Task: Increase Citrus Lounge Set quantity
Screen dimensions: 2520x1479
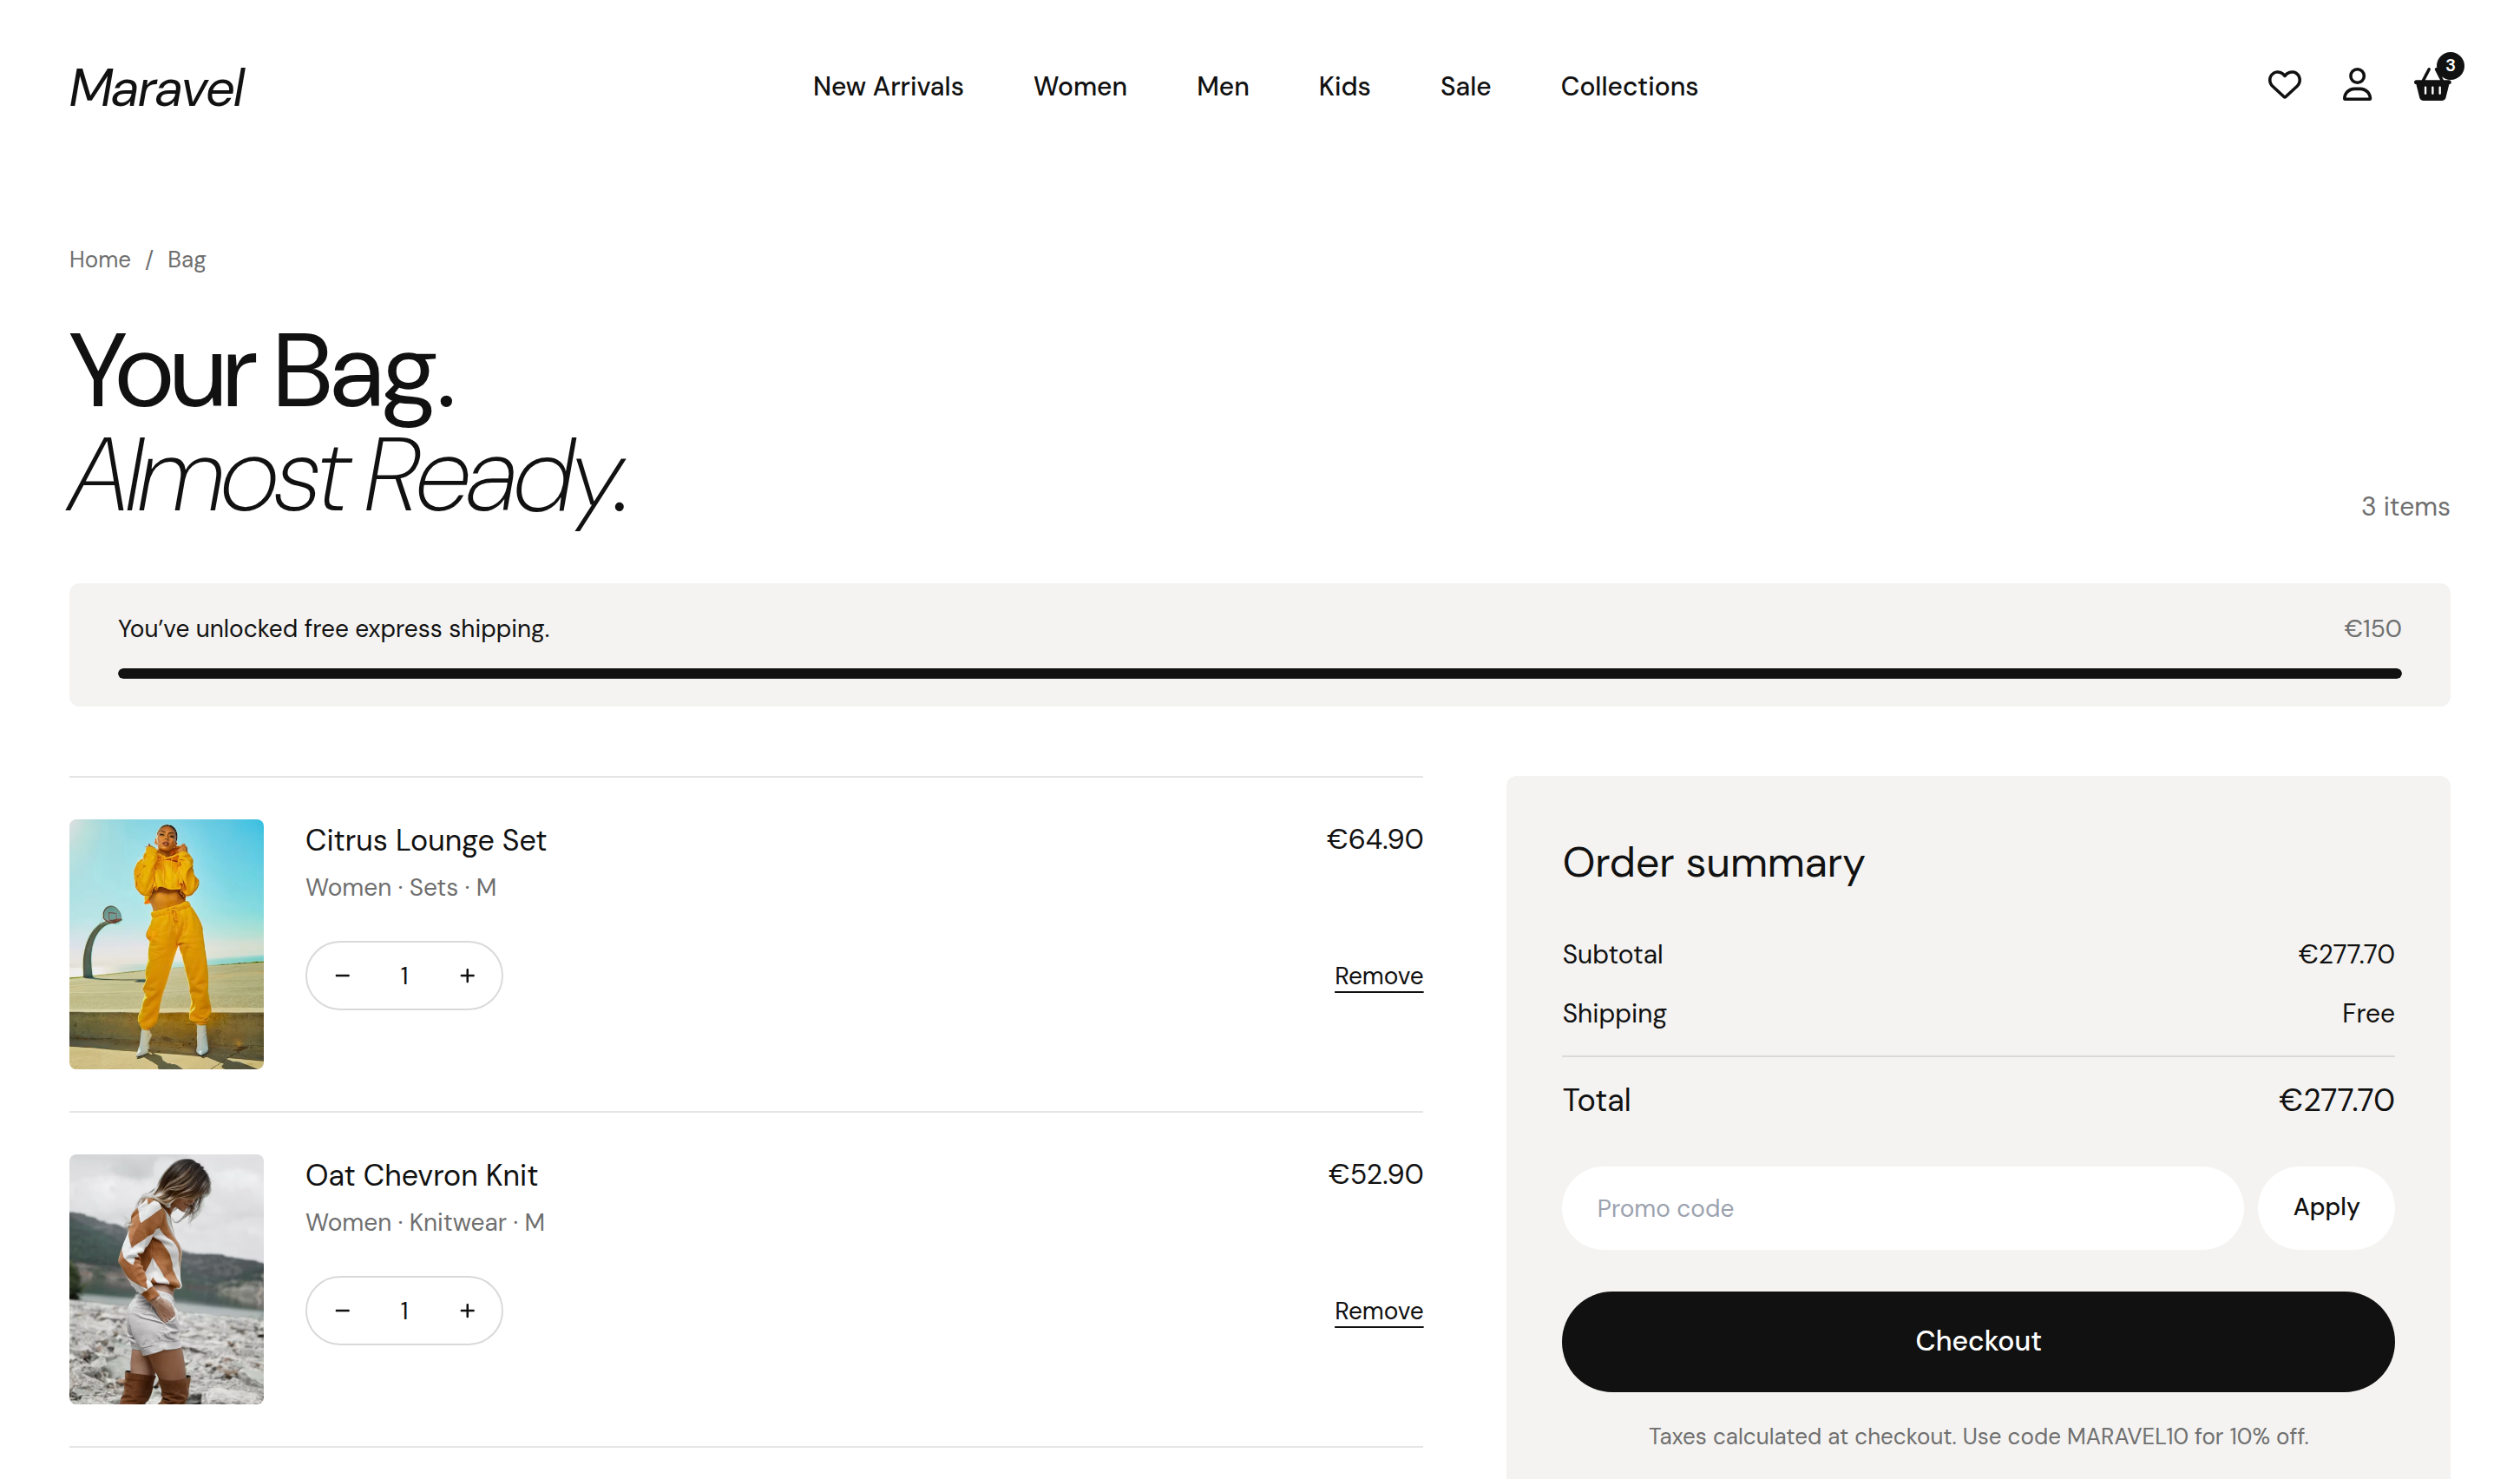Action: click(x=467, y=976)
